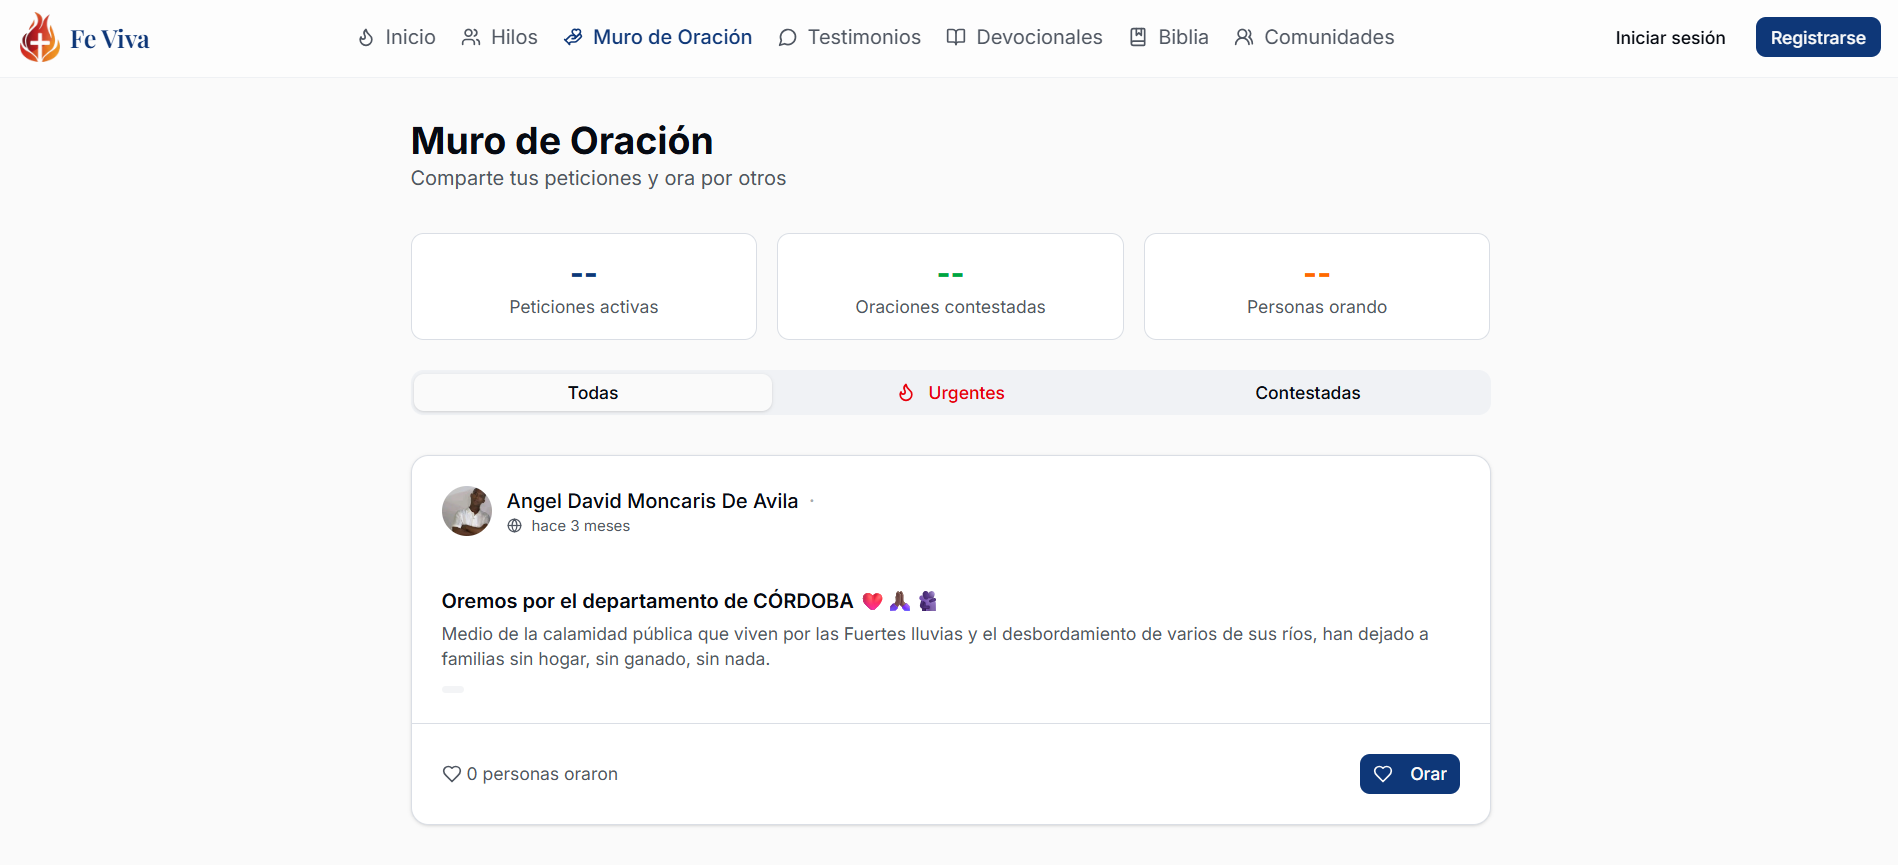Click subtitle 'Comparte tus peticiones y ora por otros'
1898x865 pixels.
coord(598,178)
